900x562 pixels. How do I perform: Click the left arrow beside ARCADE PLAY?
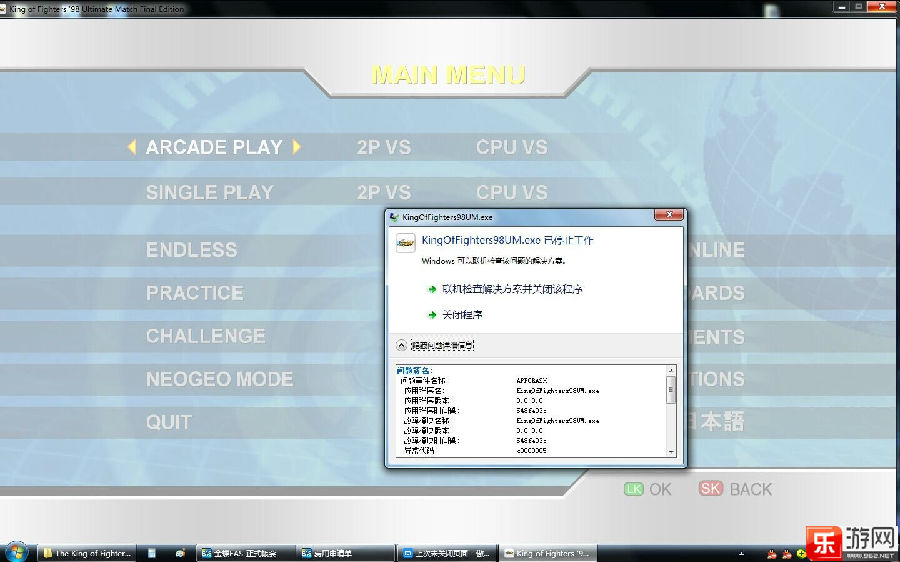(x=131, y=147)
